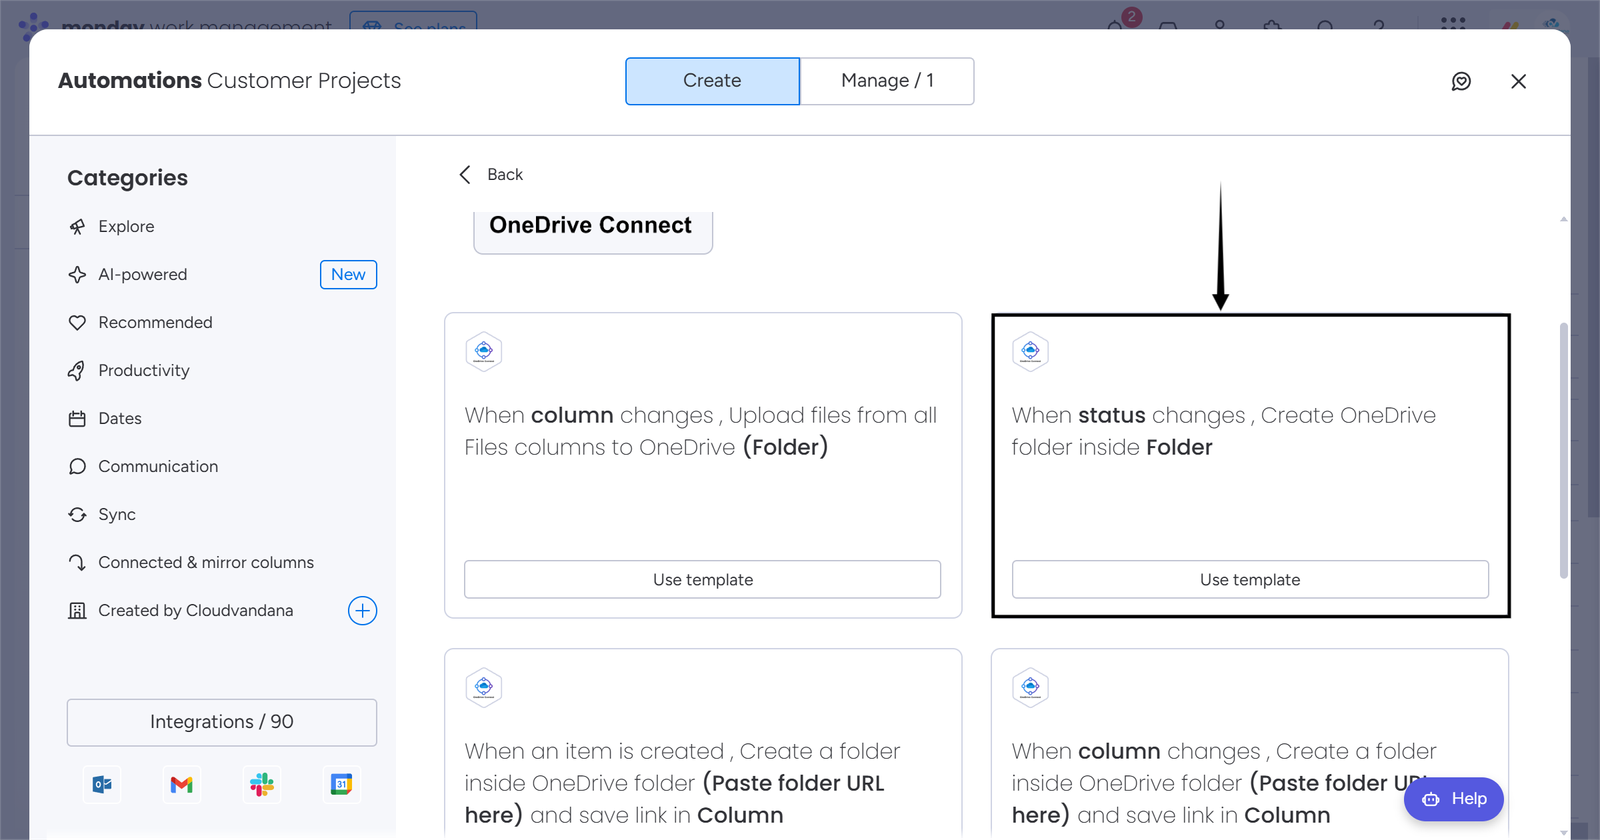Click the Recommended heart icon
The width and height of the screenshot is (1600, 840).
click(77, 323)
